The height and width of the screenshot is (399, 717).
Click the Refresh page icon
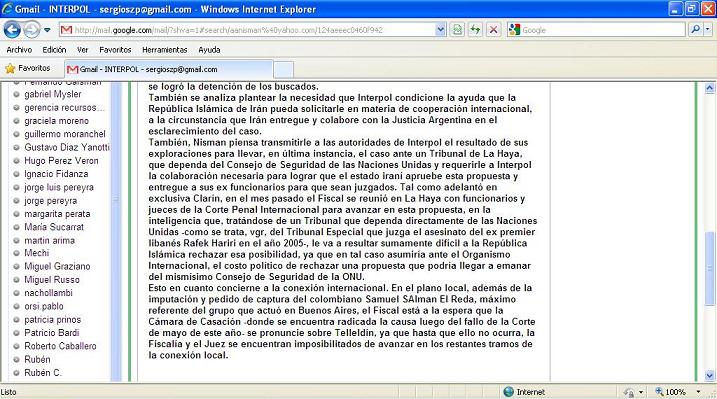(x=475, y=30)
